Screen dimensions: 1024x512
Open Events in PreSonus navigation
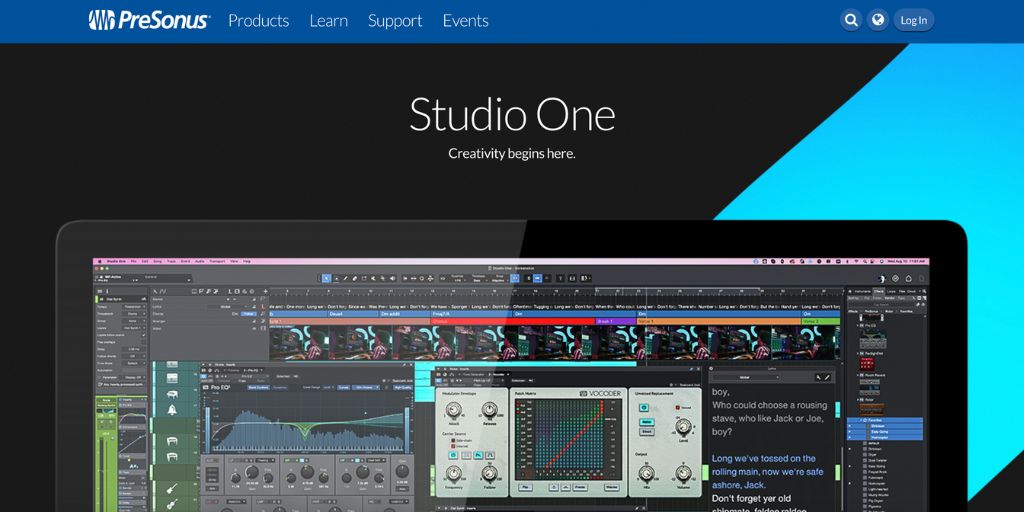coord(466,21)
